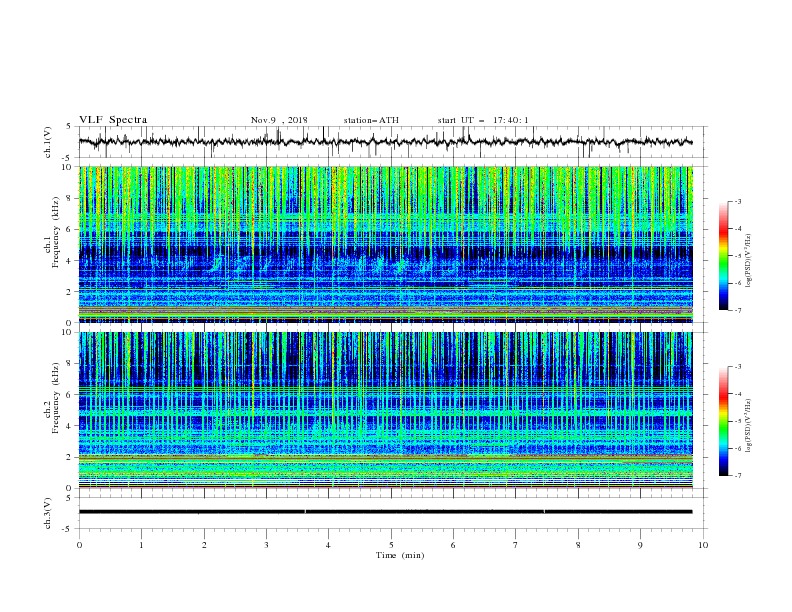Click the ch.2 colorbar "log(PSD)(V²/Hz)" label
The width and height of the screenshot is (792, 612).
click(x=749, y=425)
